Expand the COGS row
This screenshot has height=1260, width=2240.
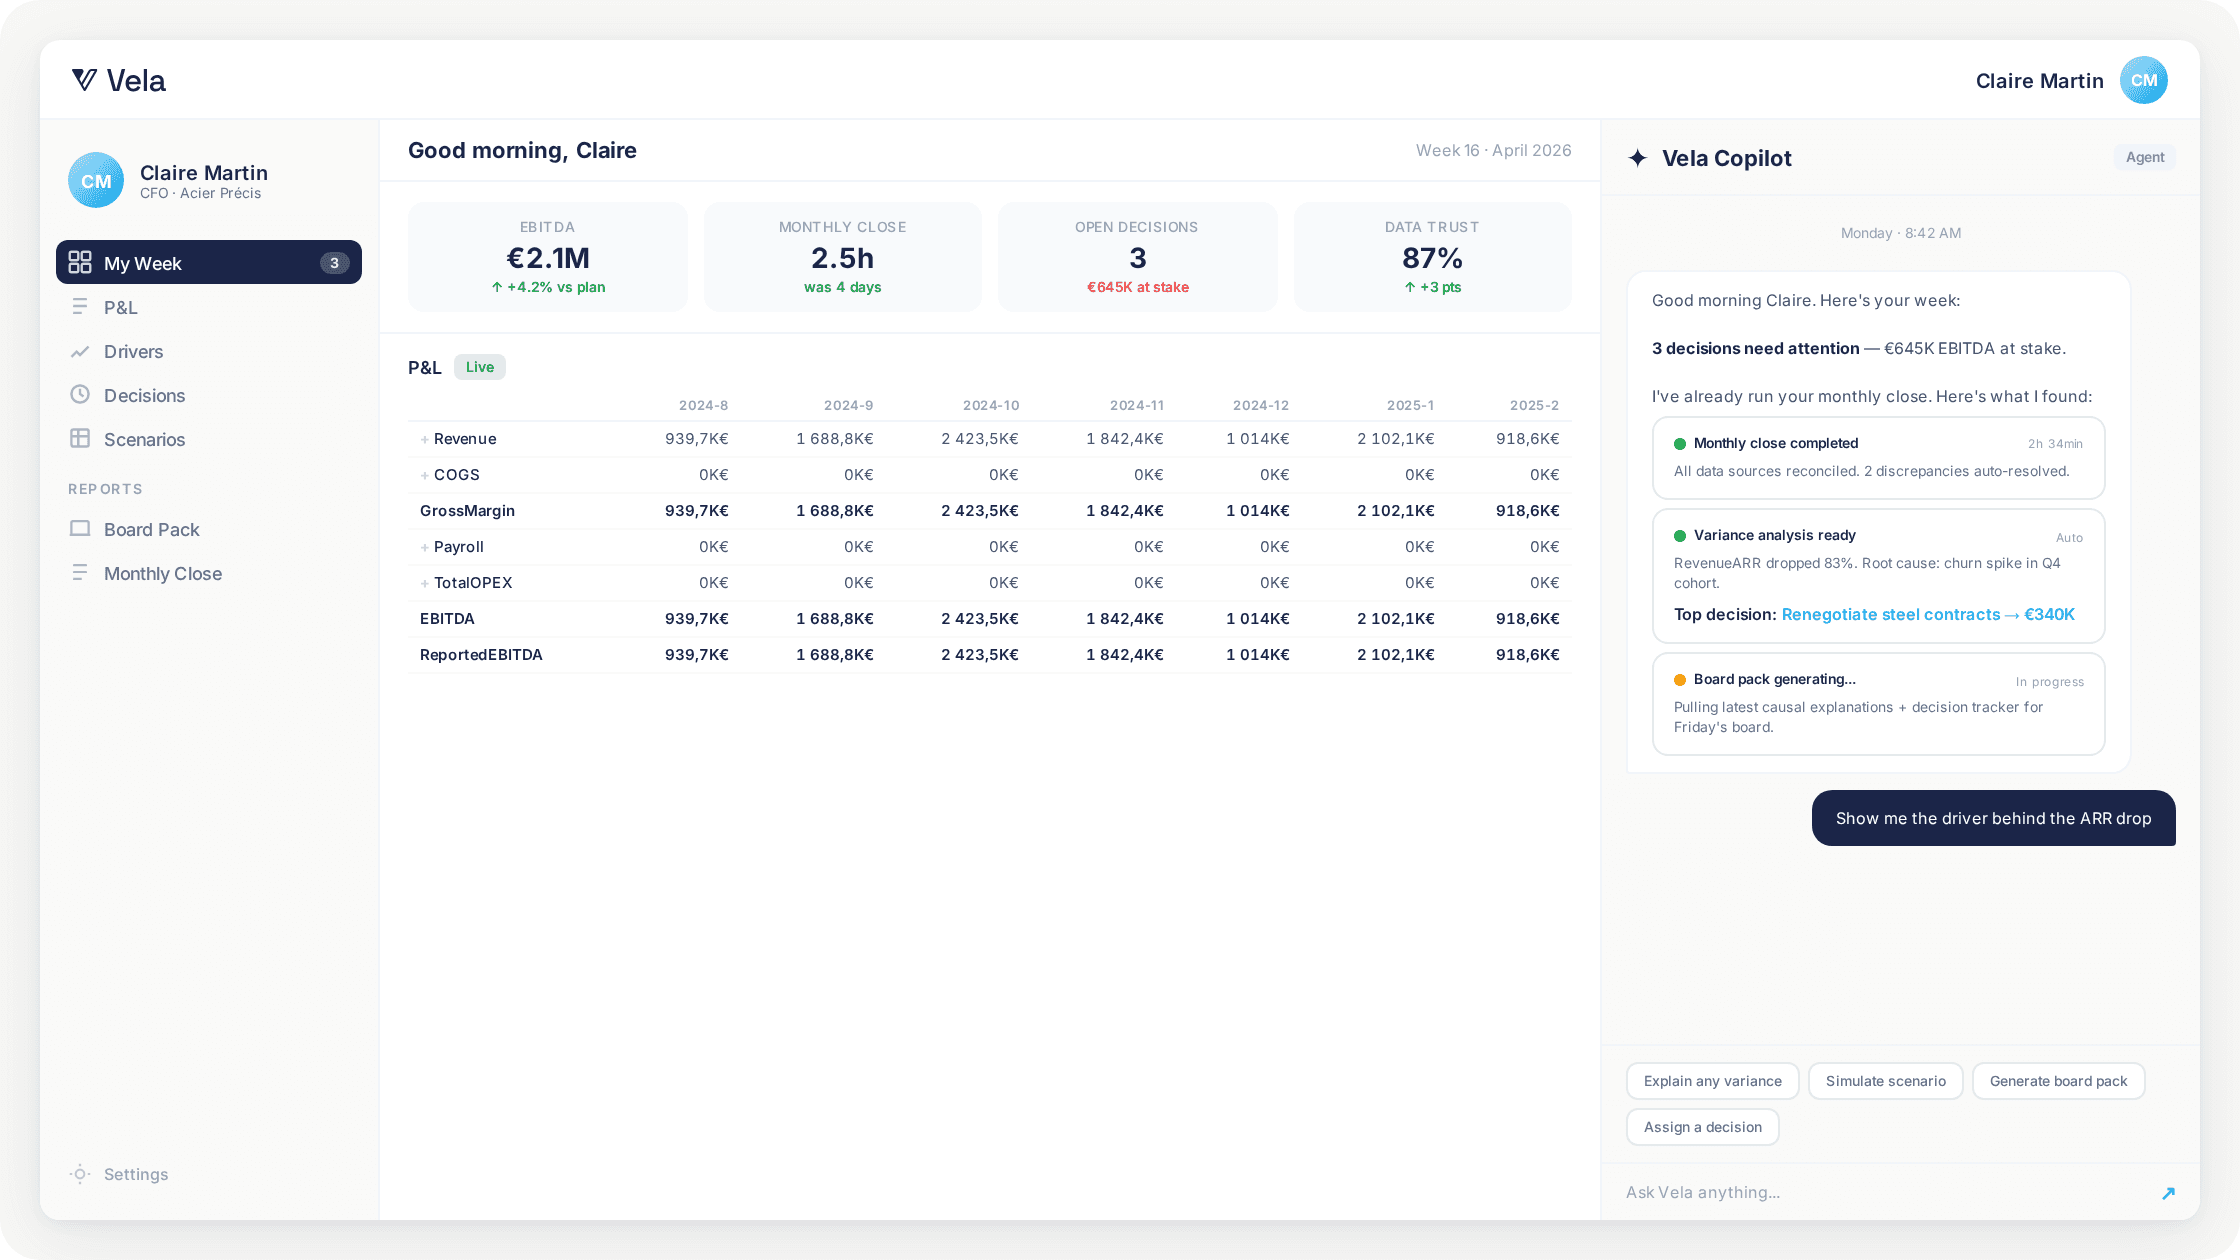coord(425,475)
